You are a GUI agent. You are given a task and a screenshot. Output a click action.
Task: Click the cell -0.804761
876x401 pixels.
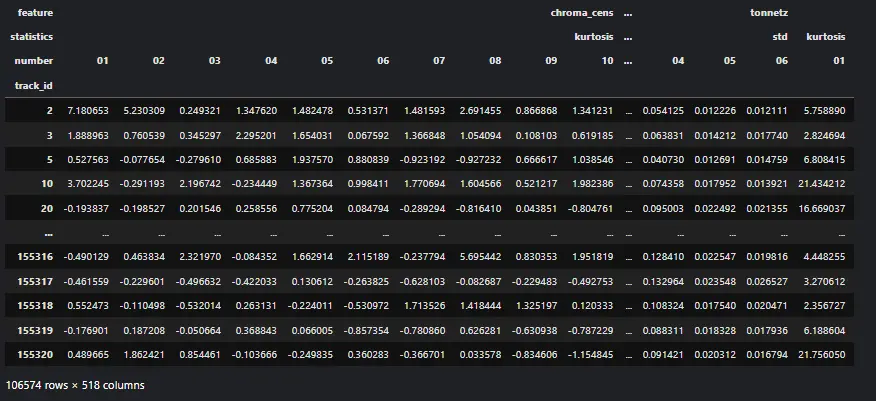(x=591, y=208)
